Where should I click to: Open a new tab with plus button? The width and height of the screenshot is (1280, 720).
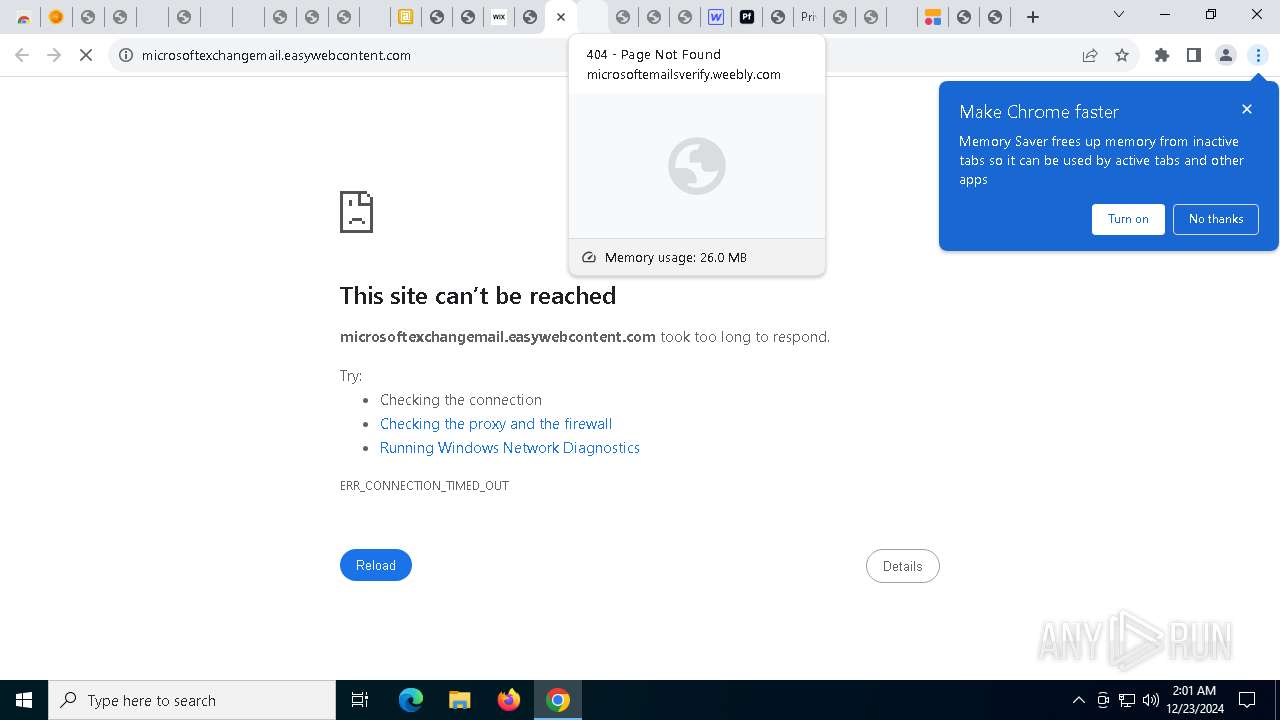pos(1033,17)
